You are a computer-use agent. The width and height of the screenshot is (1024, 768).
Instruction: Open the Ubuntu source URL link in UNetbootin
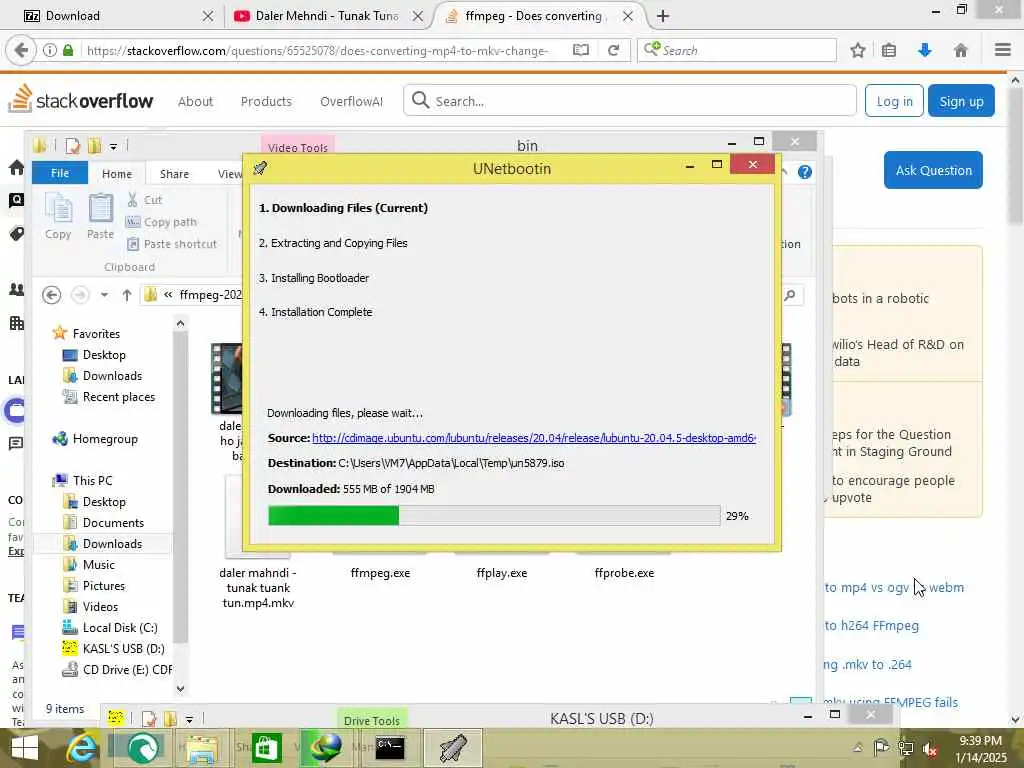[x=534, y=438]
